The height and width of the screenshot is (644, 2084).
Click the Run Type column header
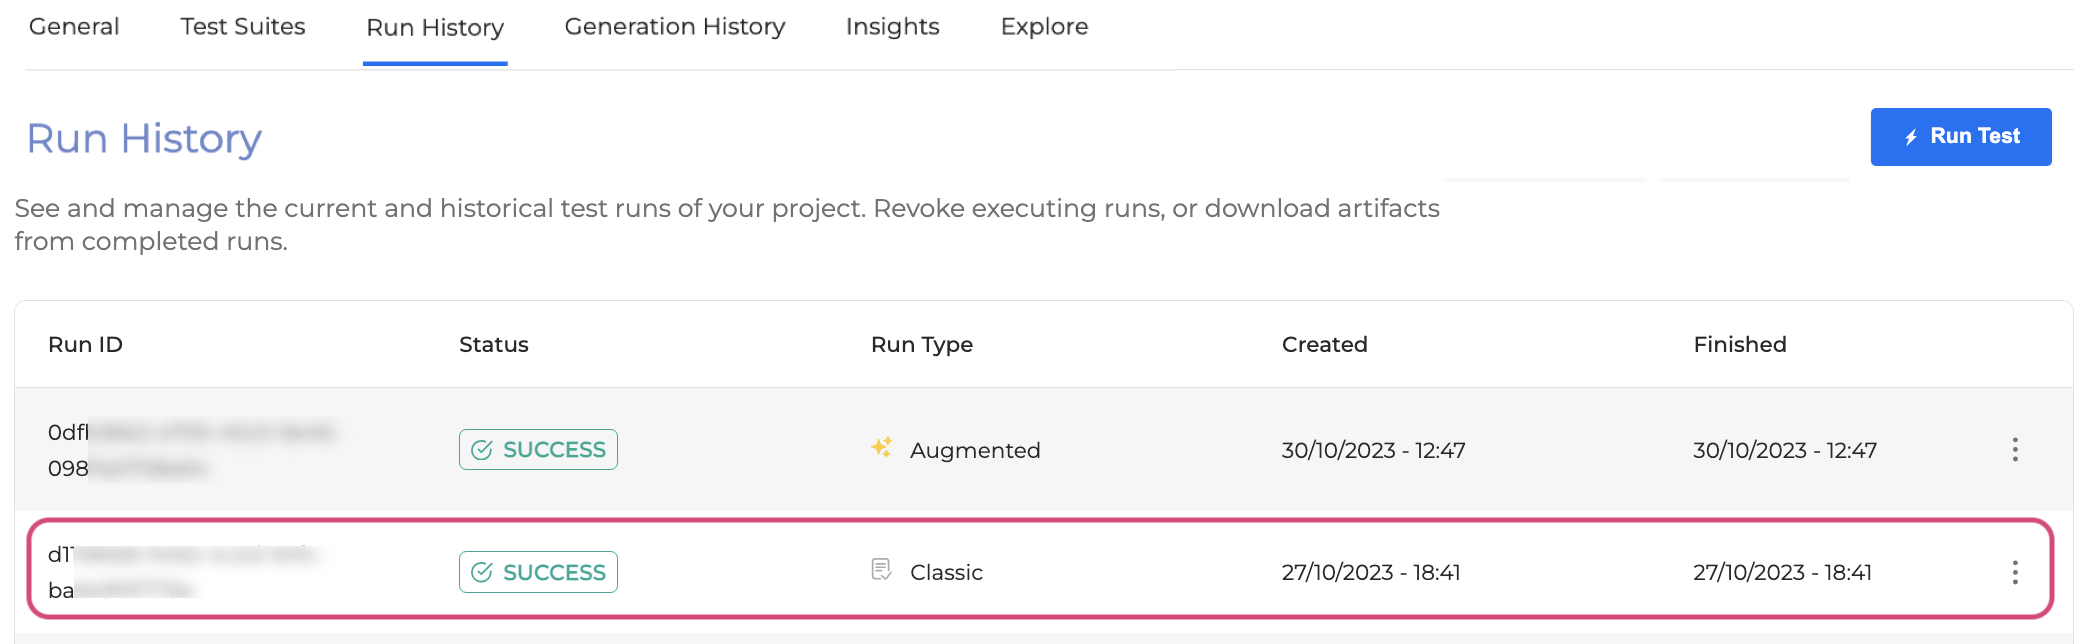click(921, 345)
